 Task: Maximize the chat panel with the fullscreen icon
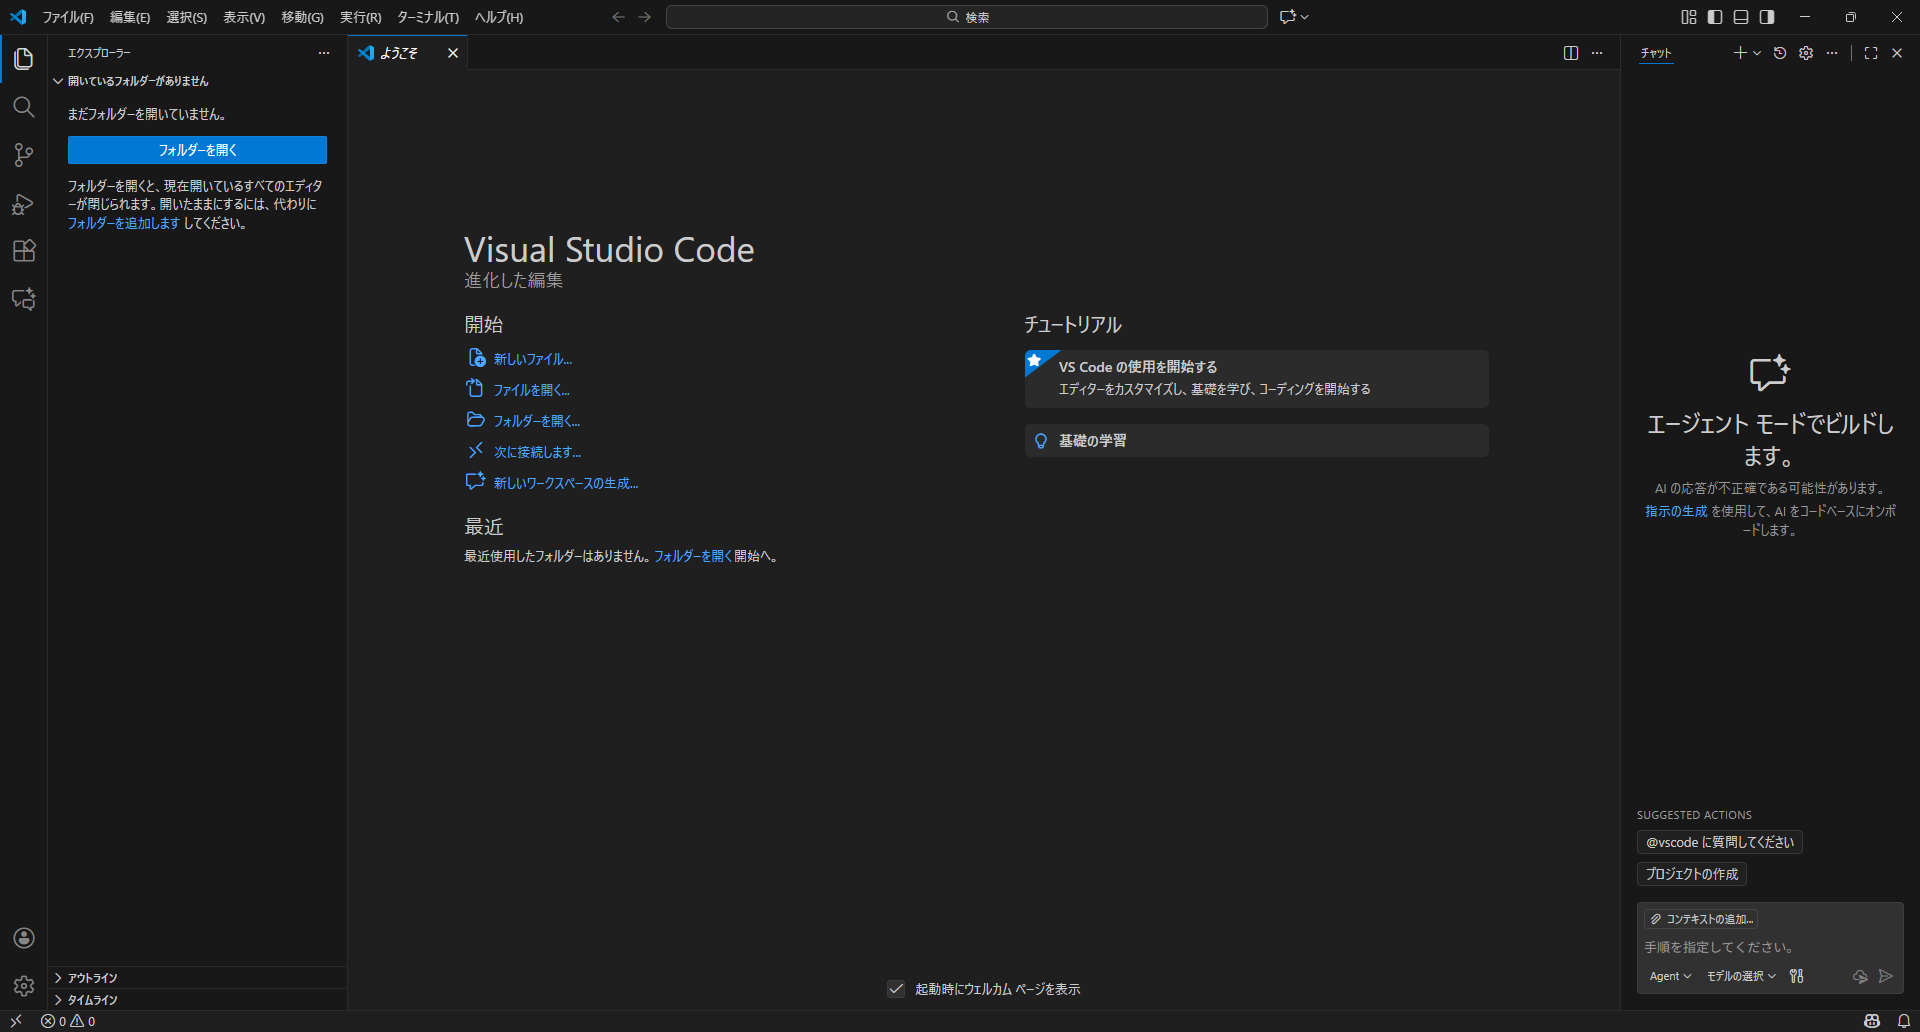pos(1871,53)
